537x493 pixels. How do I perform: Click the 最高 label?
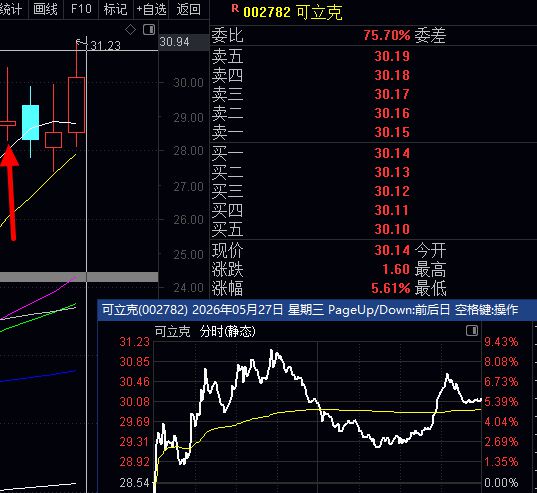(x=430, y=269)
